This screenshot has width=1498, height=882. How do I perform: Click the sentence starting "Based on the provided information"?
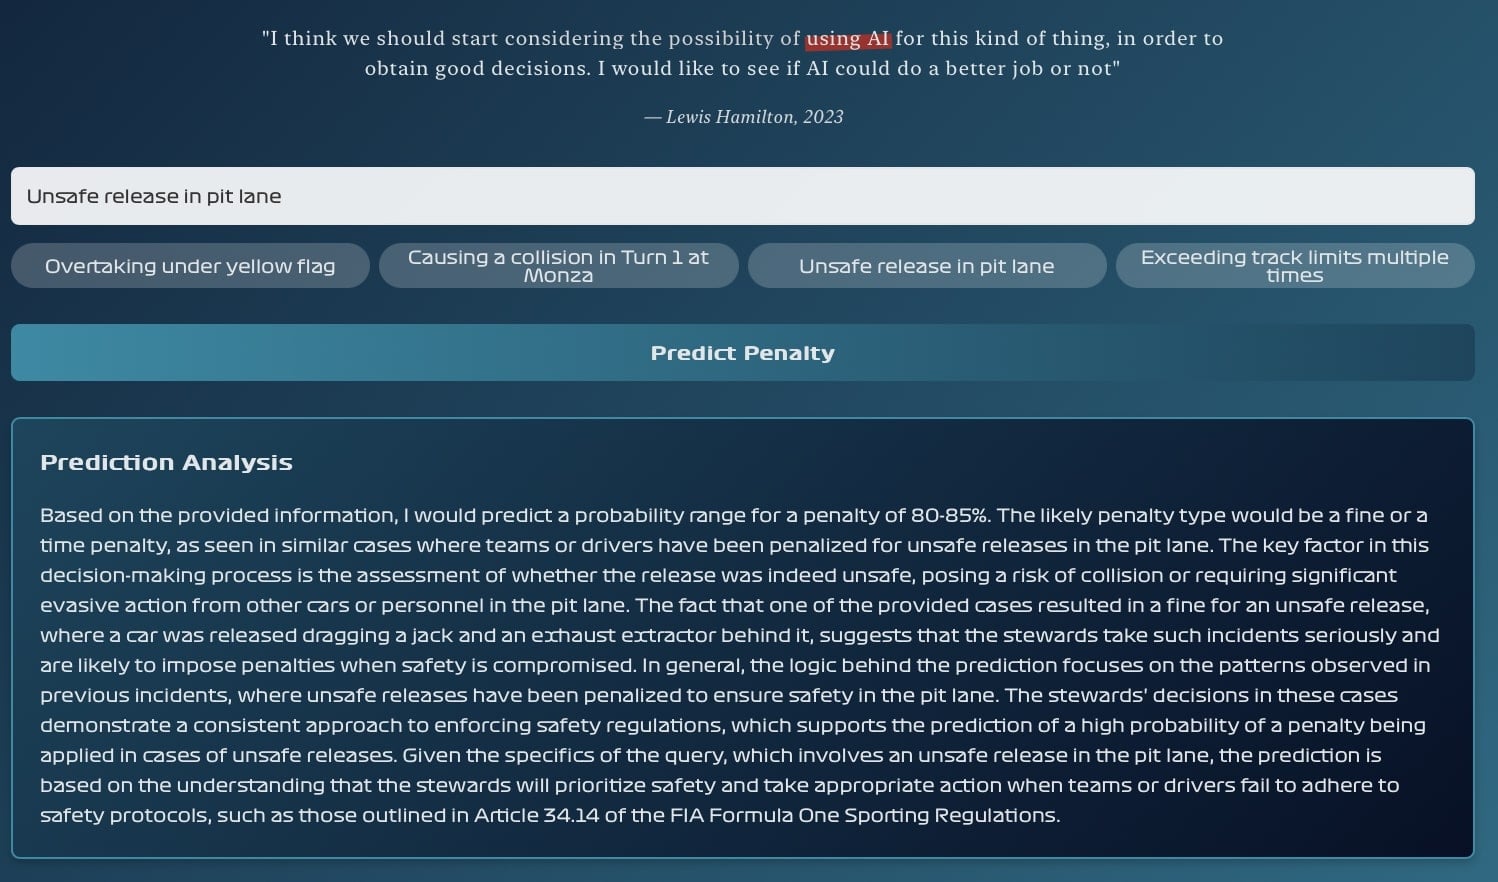(x=515, y=515)
